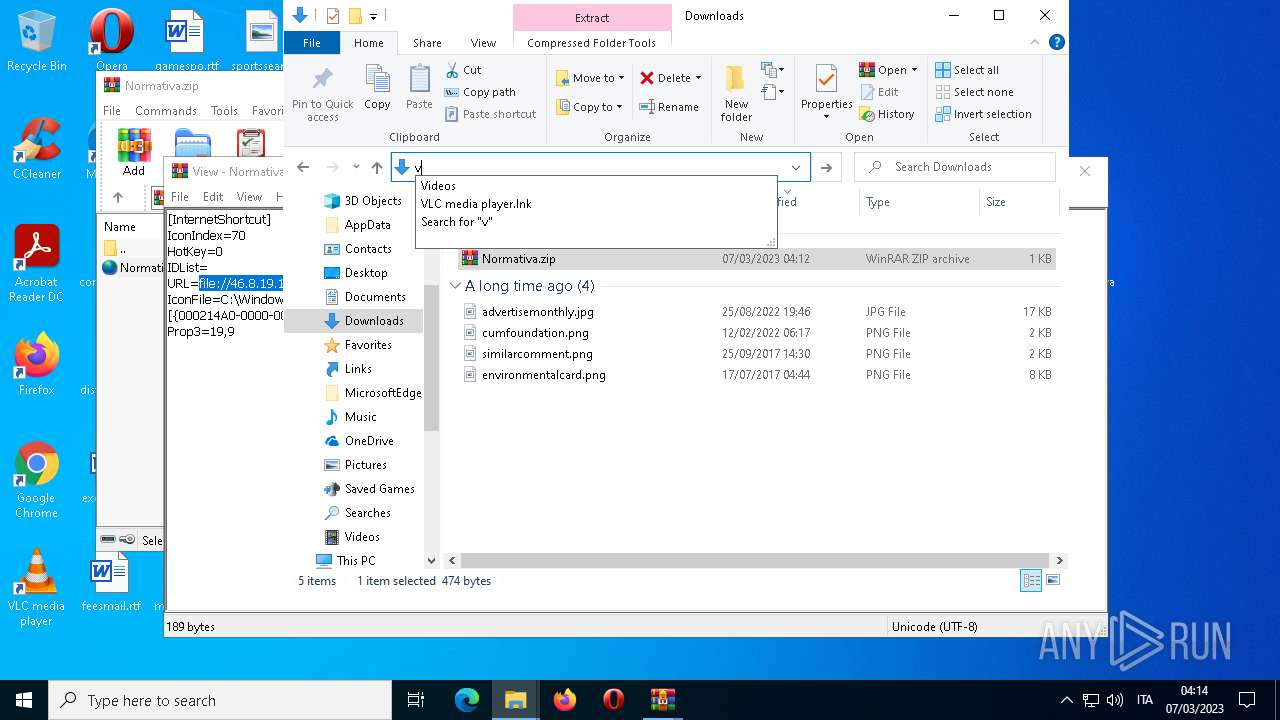
Task: Collapse the A long time ago group
Action: pos(455,286)
